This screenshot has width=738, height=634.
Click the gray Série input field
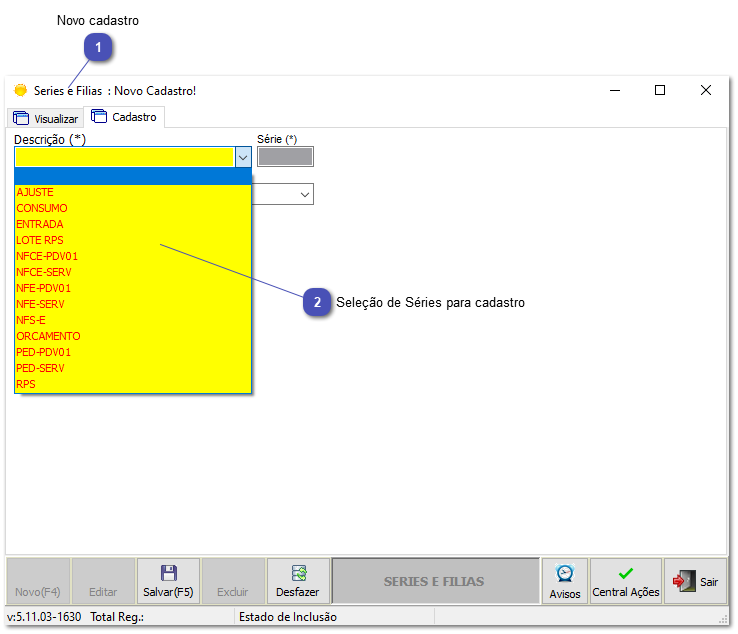285,157
